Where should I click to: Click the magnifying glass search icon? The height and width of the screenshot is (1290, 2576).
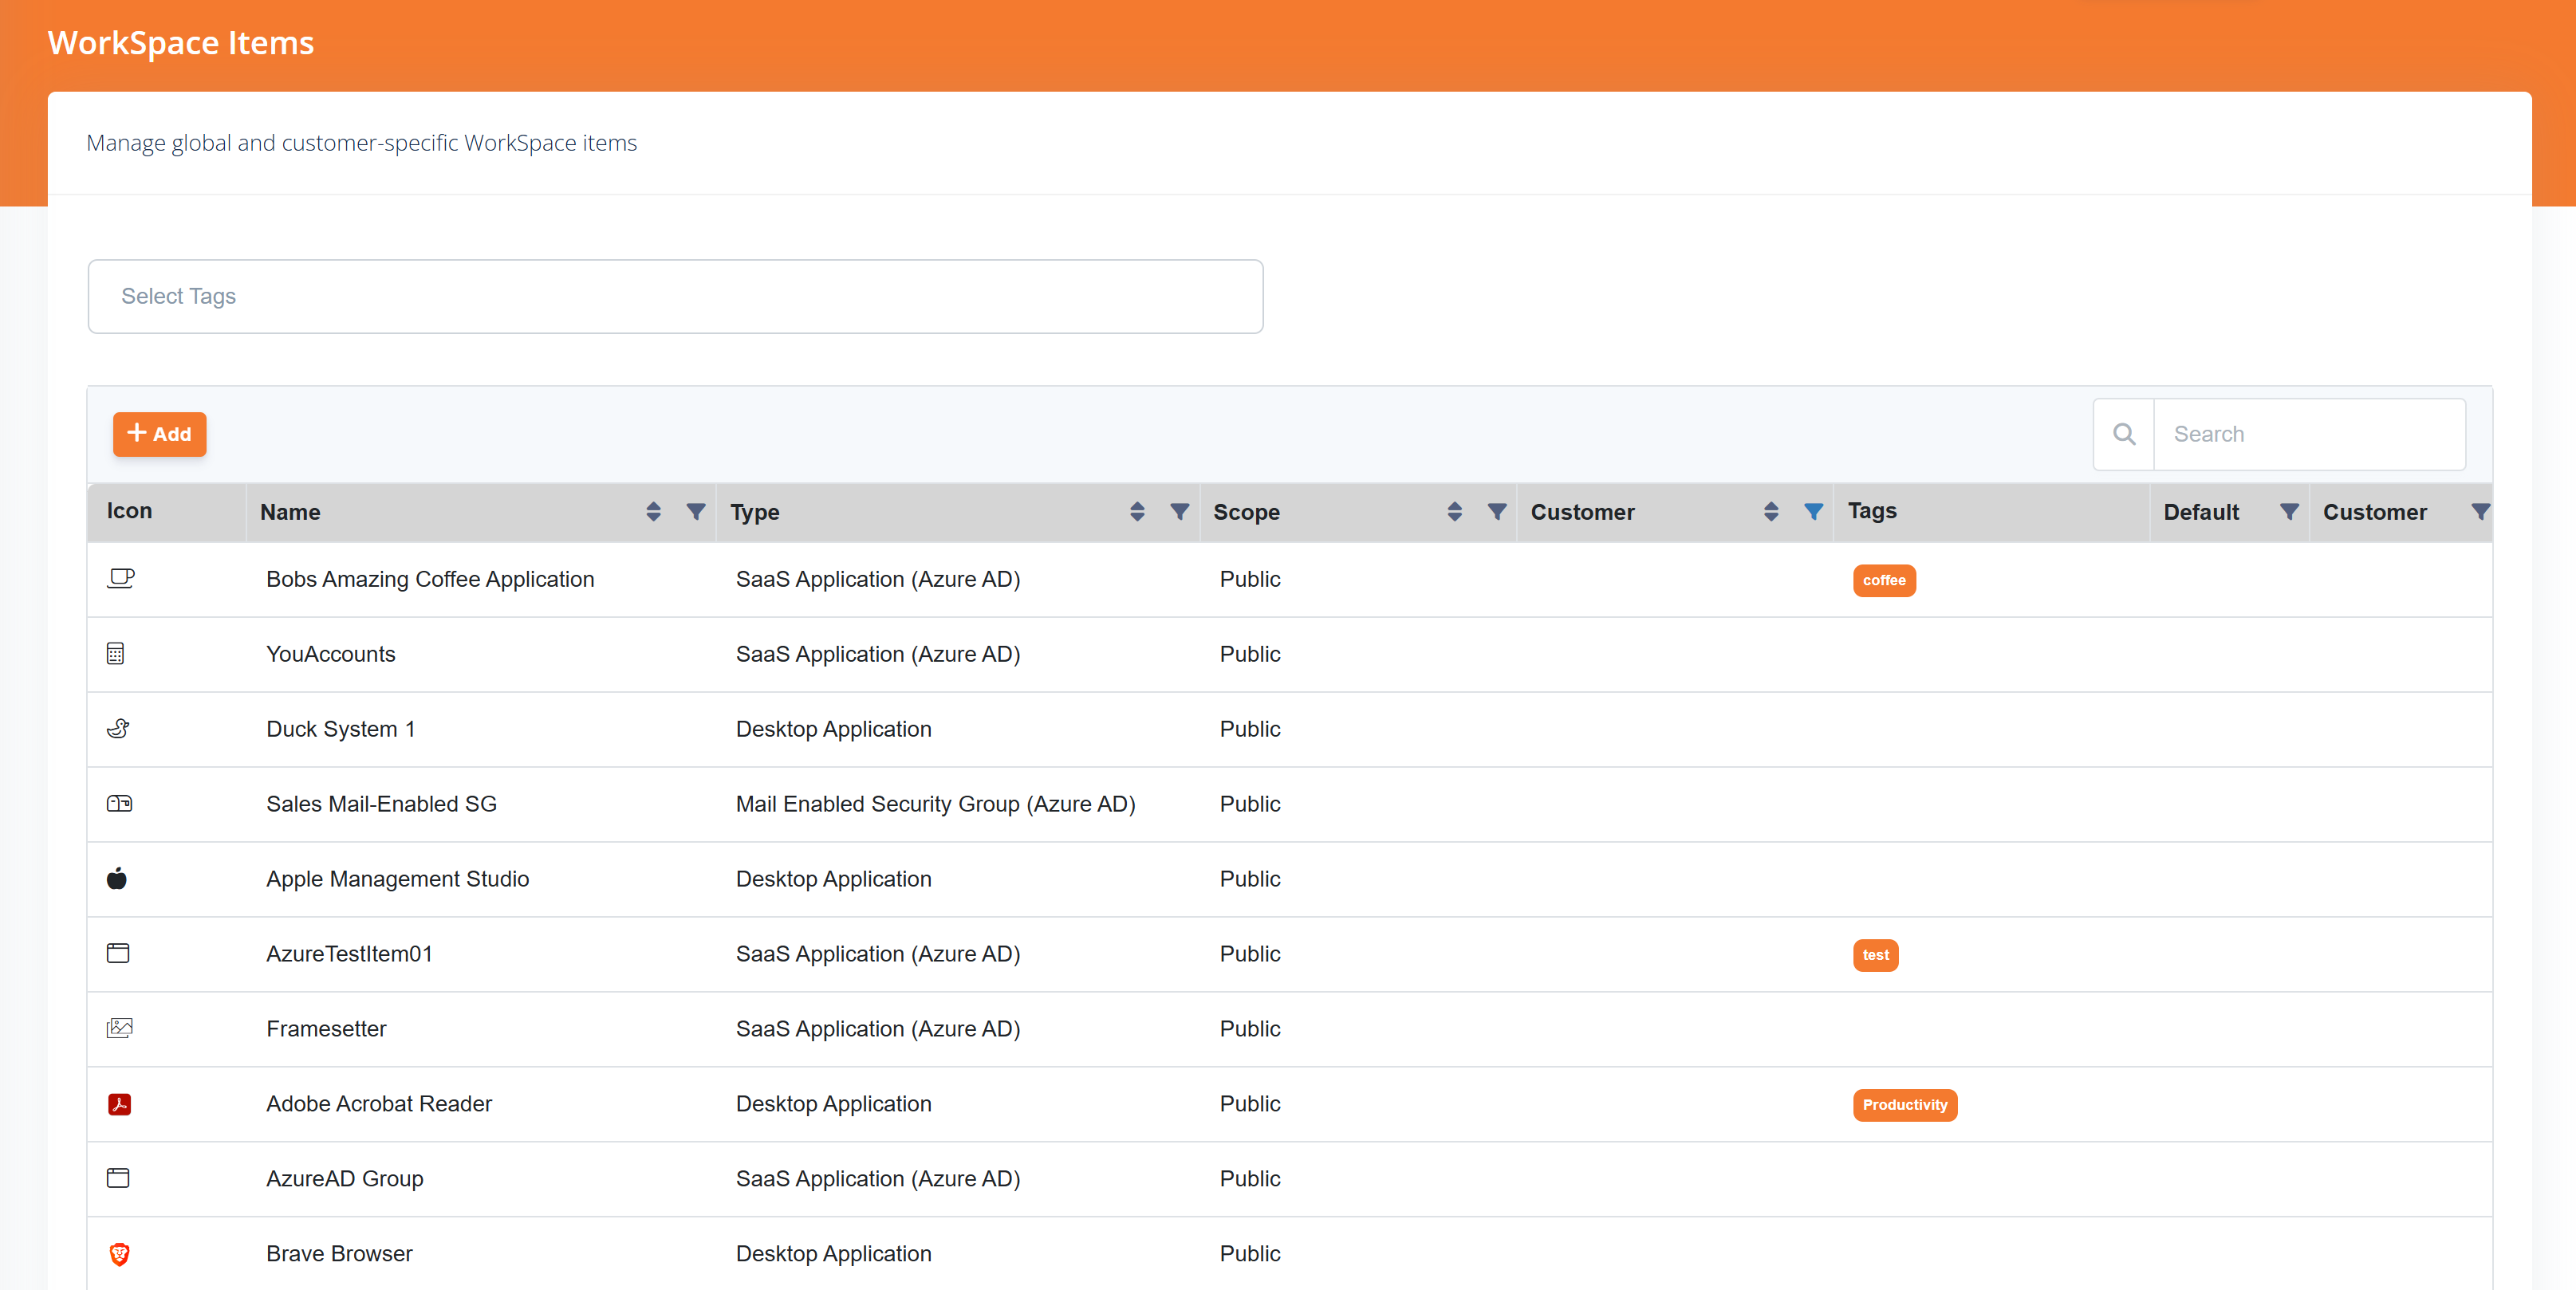pos(2124,434)
